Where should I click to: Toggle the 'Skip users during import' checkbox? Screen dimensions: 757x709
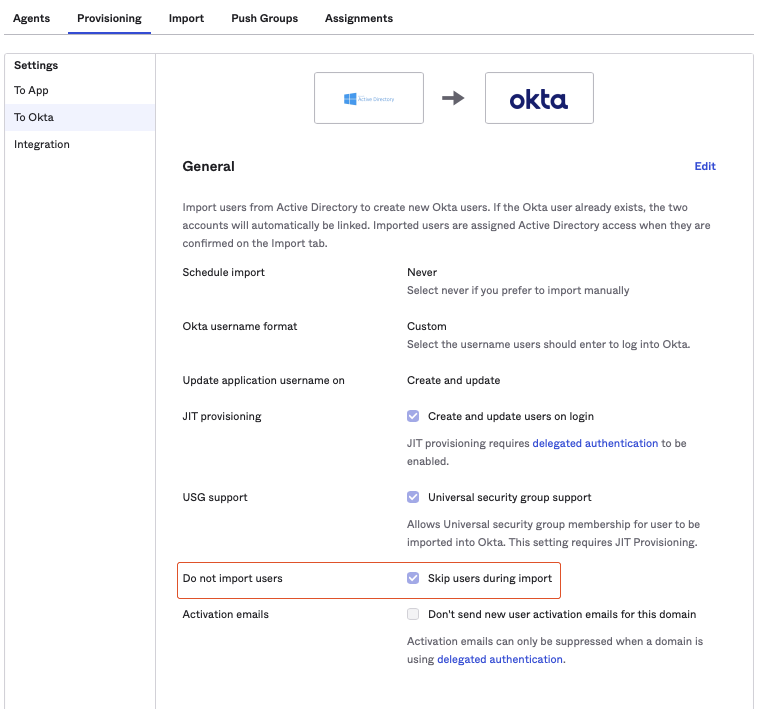point(413,578)
